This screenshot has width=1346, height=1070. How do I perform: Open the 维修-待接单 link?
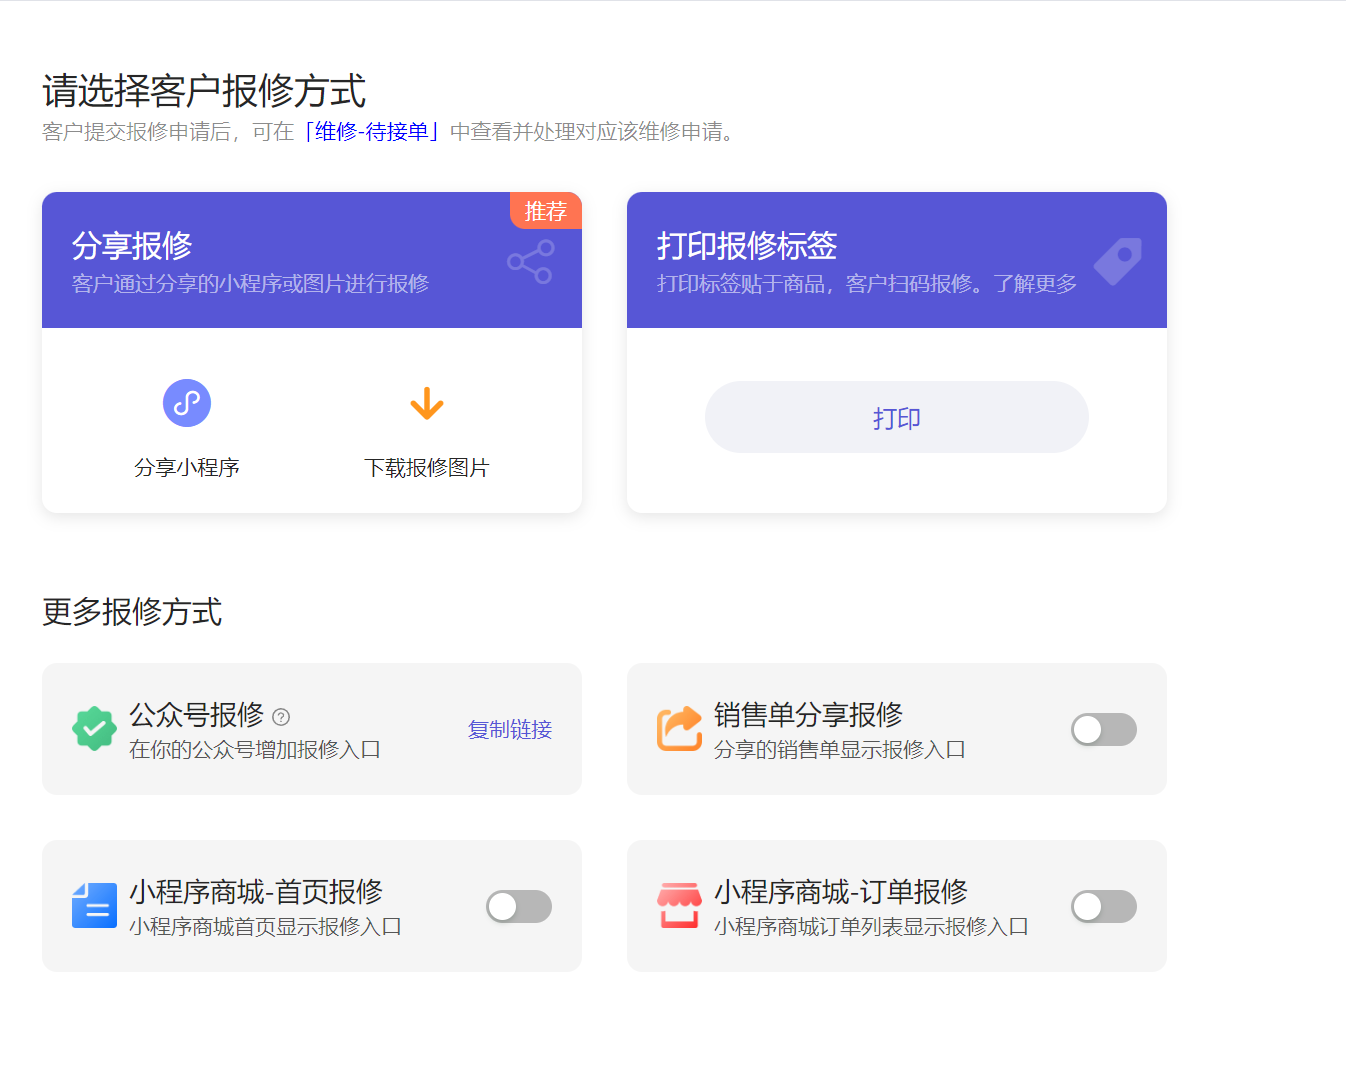coord(372,131)
